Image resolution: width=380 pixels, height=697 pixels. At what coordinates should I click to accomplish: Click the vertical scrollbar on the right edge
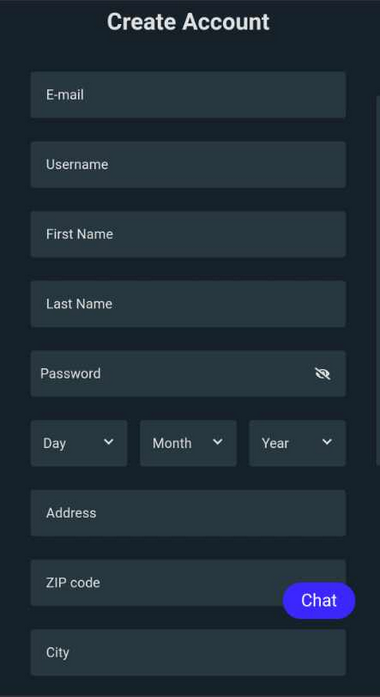tap(378, 280)
